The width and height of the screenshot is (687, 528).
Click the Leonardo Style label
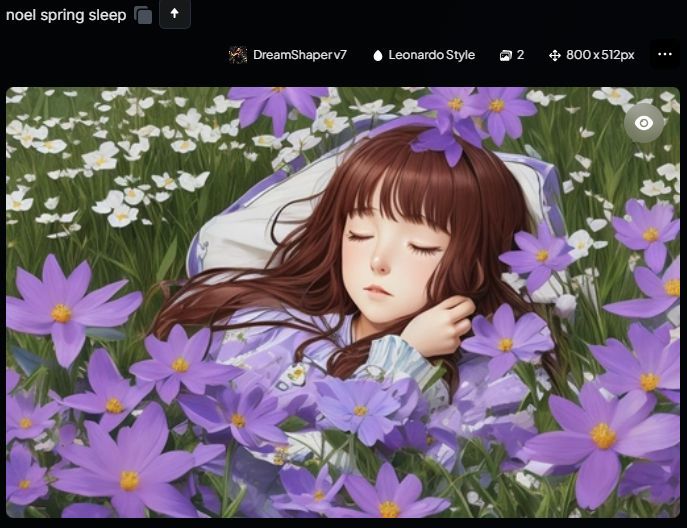pyautogui.click(x=431, y=55)
